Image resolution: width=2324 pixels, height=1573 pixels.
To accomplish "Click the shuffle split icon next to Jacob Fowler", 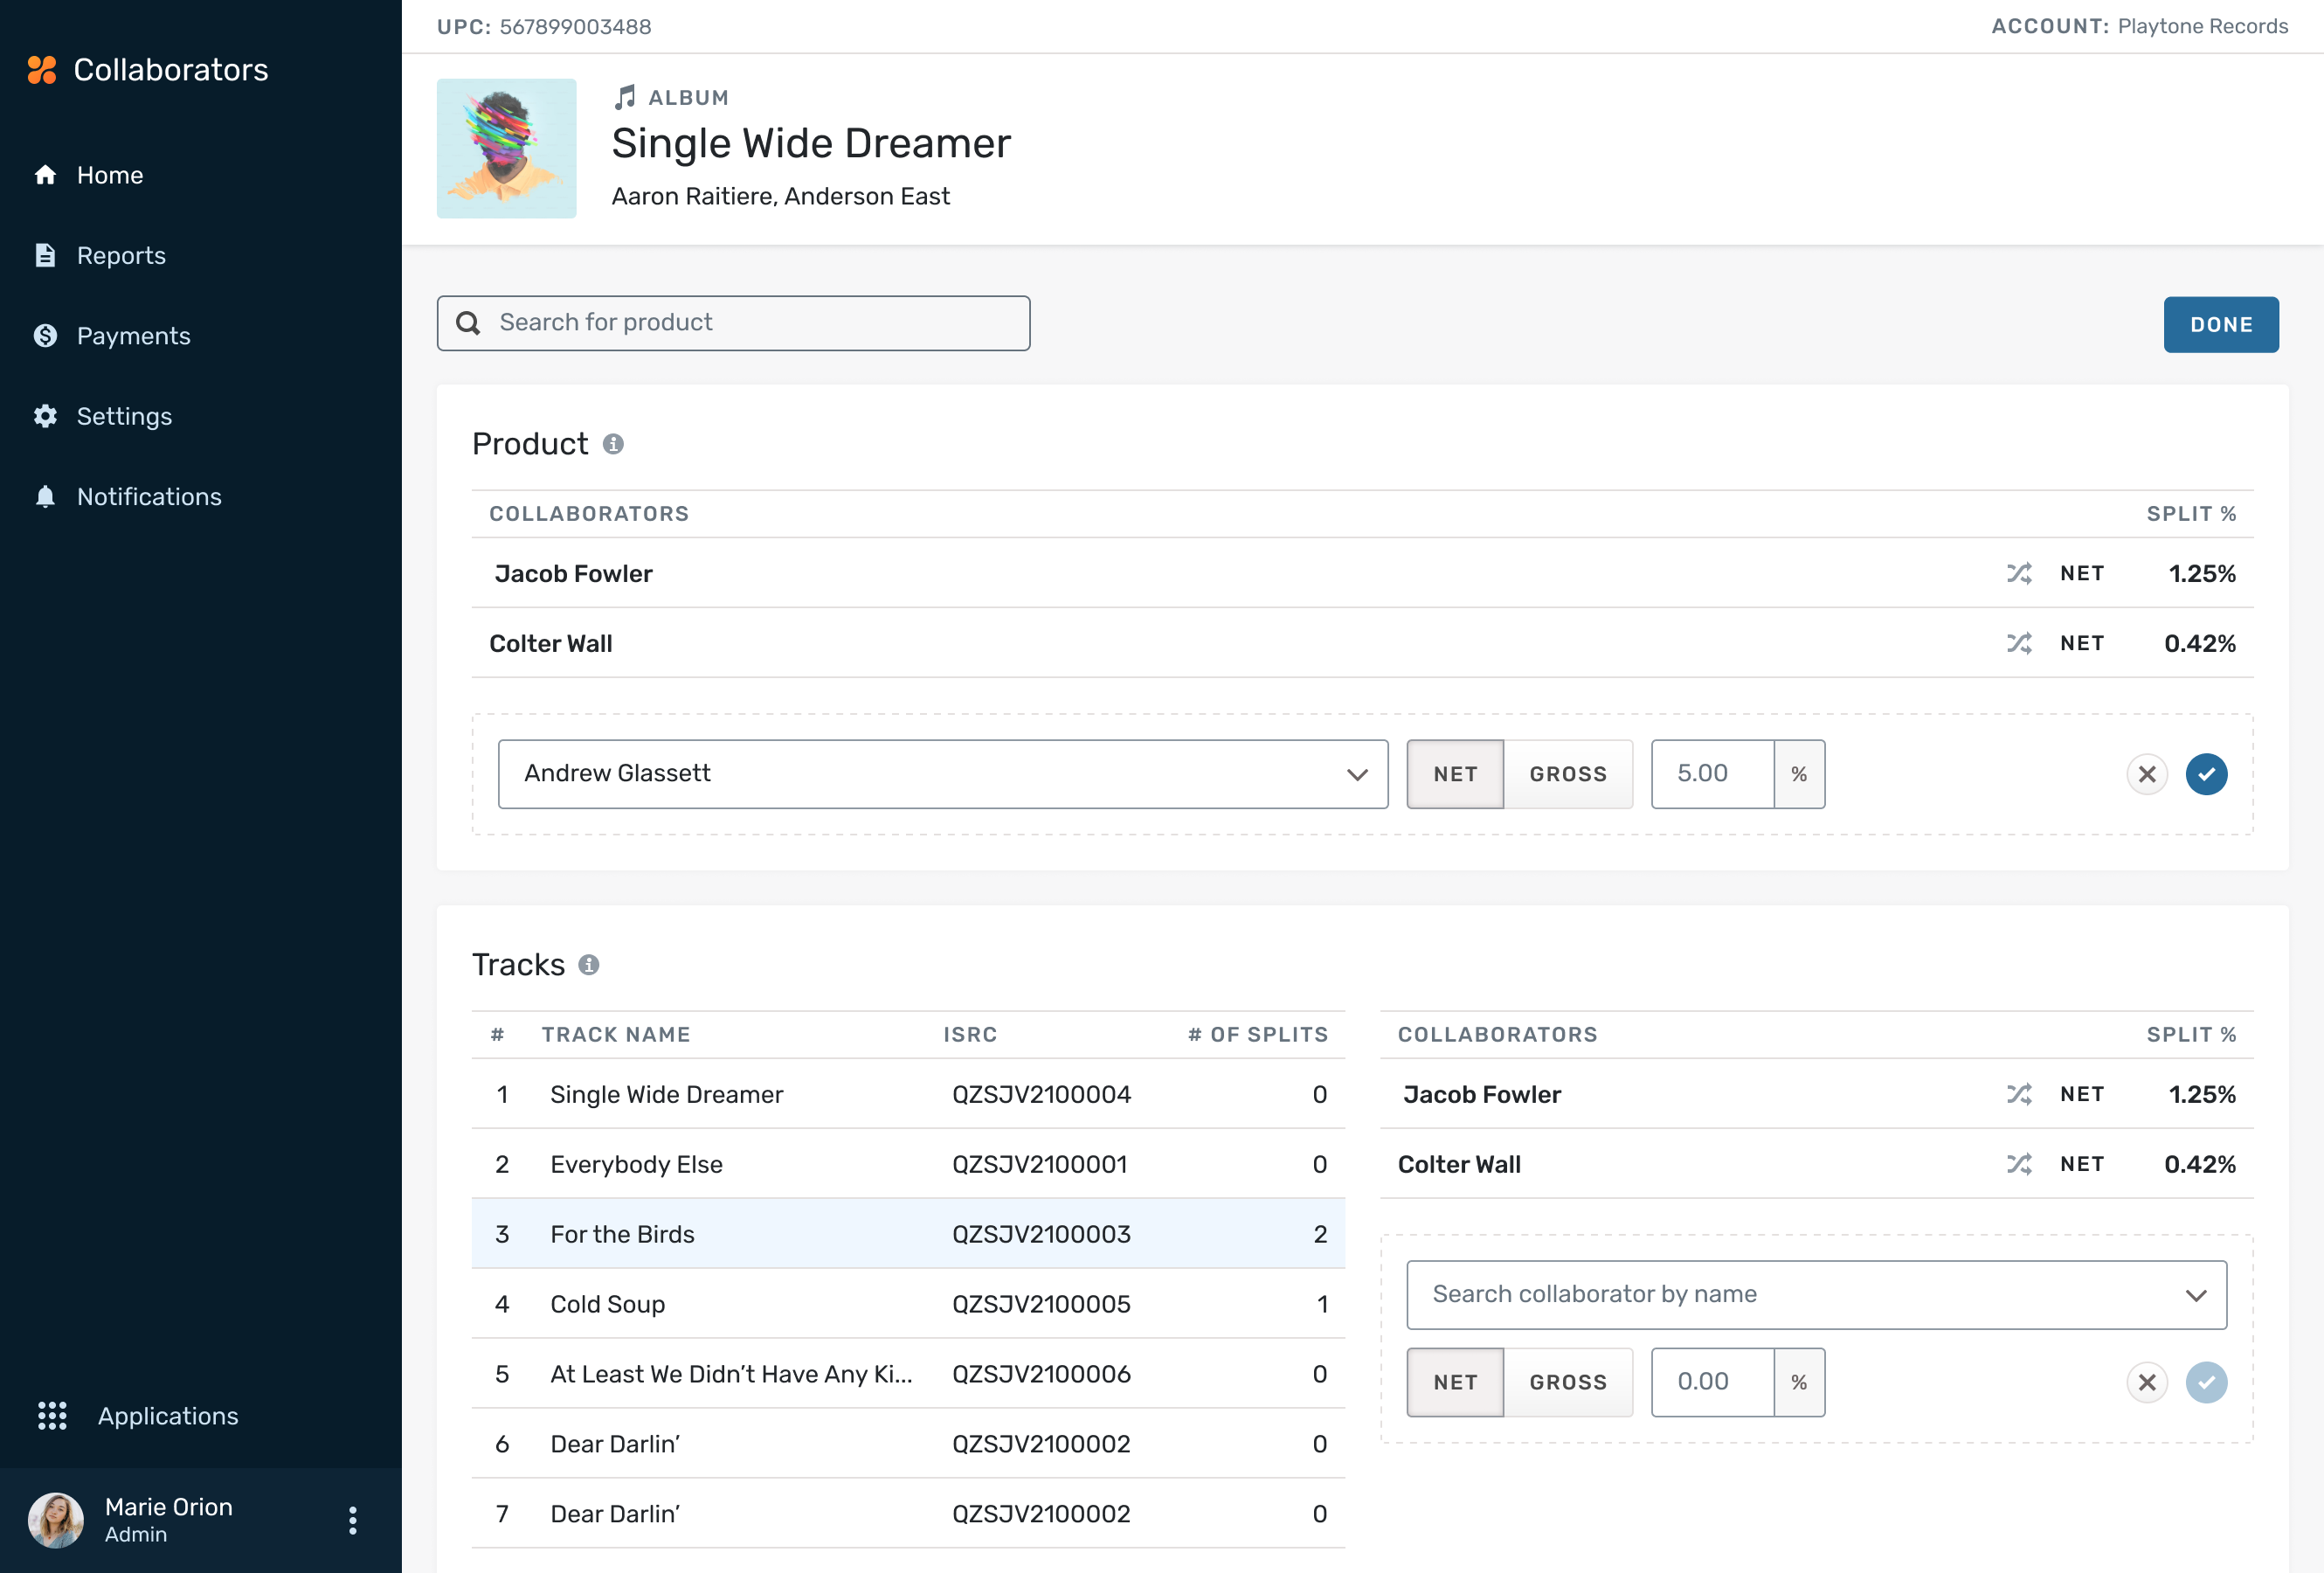I will pyautogui.click(x=2020, y=573).
